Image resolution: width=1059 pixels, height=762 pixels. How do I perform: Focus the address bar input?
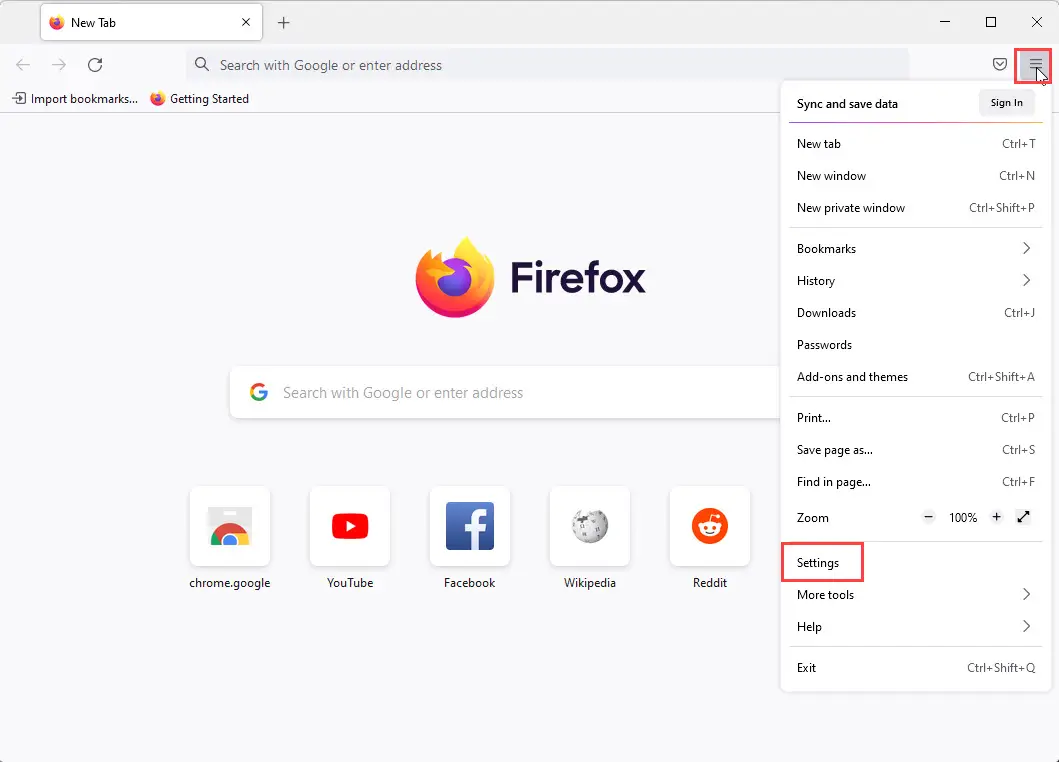[547, 65]
